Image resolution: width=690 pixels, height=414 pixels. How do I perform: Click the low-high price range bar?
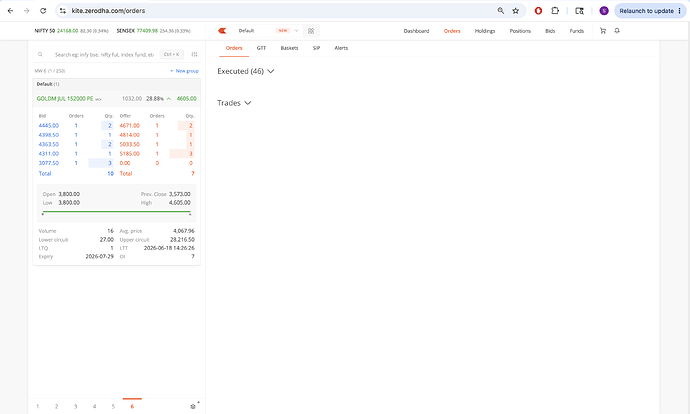point(116,212)
